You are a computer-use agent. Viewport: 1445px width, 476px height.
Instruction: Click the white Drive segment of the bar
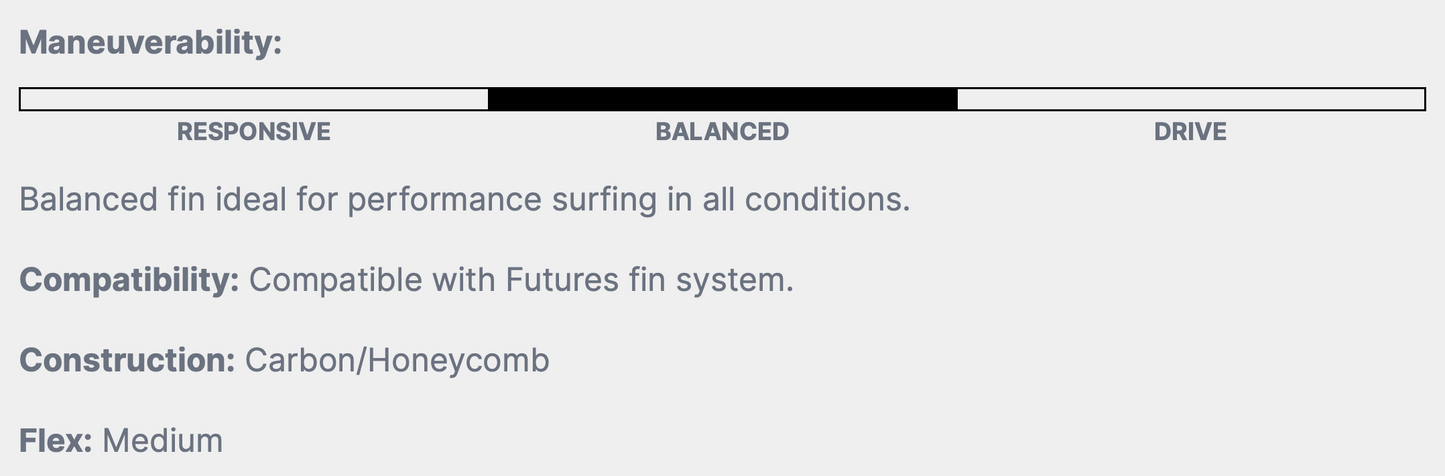pyautogui.click(x=1190, y=99)
